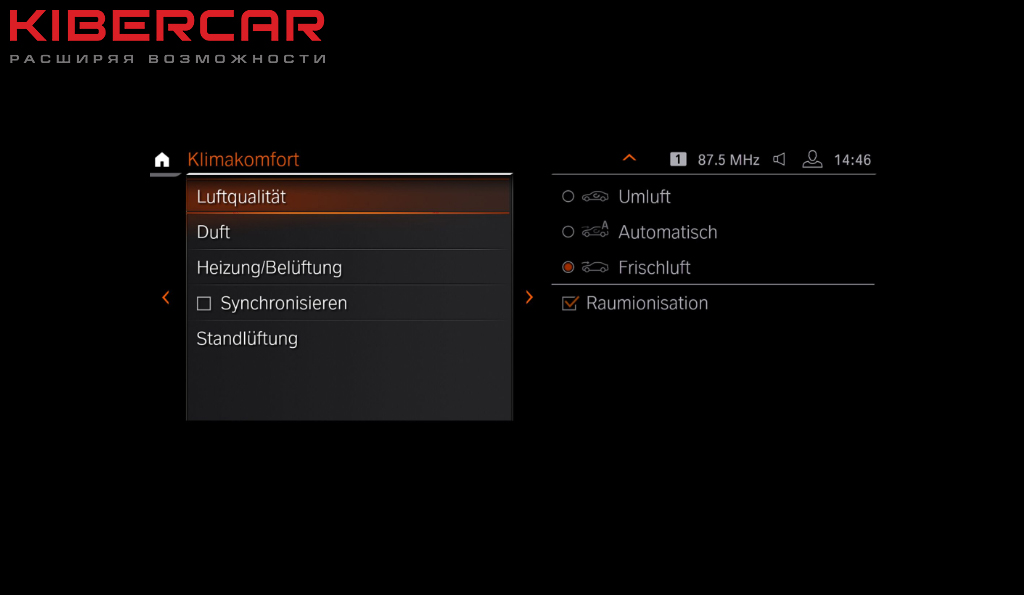Open the Heizung/Belüftung menu entry
The height and width of the screenshot is (595, 1024).
coord(348,267)
